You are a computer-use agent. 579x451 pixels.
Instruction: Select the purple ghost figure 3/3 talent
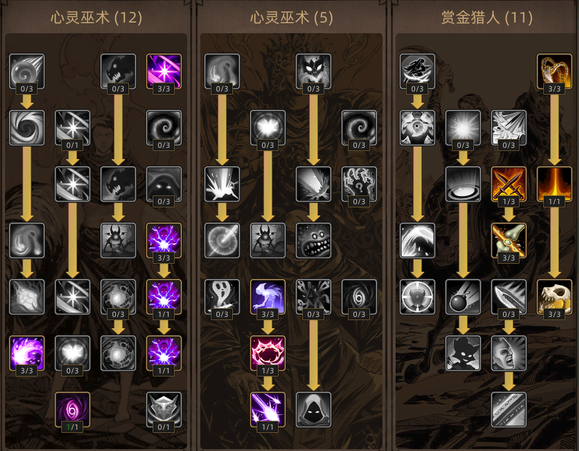pyautogui.click(x=267, y=297)
